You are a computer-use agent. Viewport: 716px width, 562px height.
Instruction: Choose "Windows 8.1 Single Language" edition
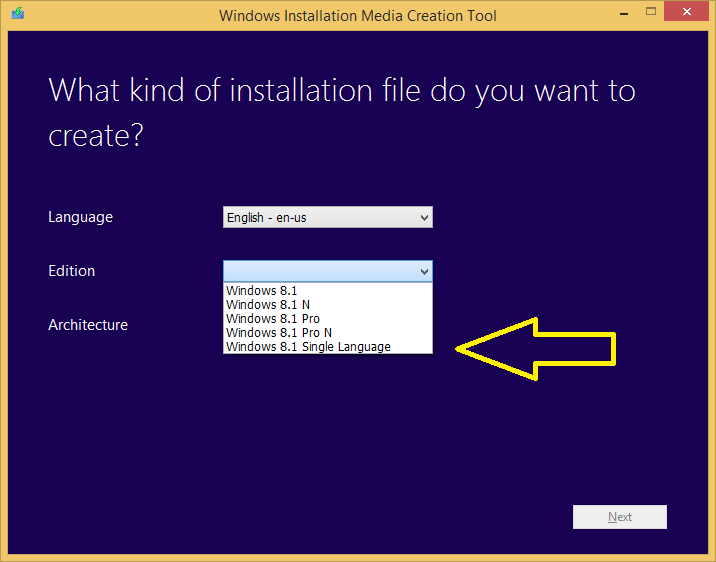click(x=308, y=347)
